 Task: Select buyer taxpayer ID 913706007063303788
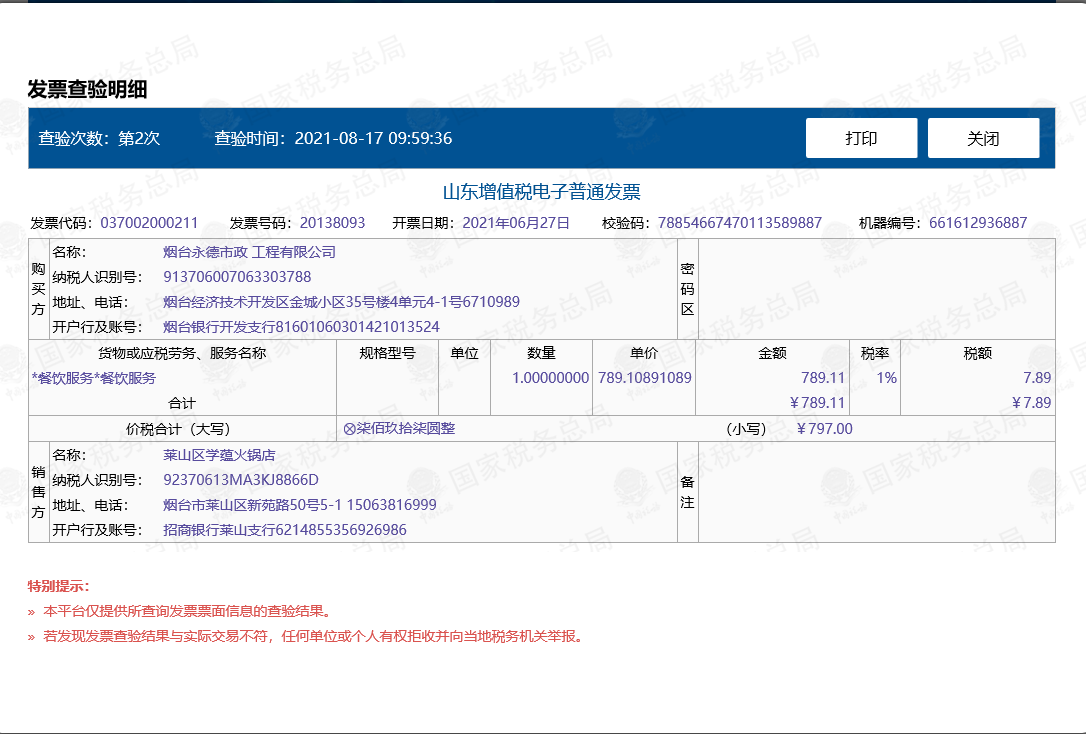(x=237, y=277)
